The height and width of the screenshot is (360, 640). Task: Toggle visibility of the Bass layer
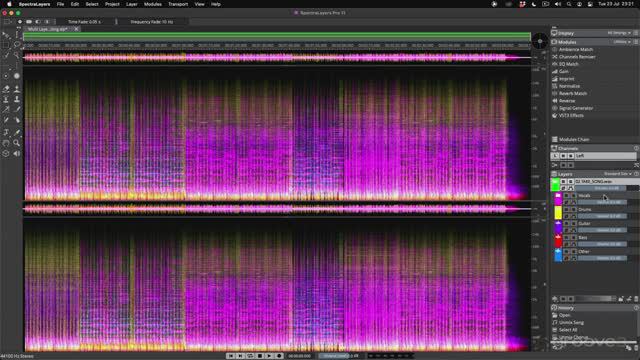pyautogui.click(x=566, y=238)
